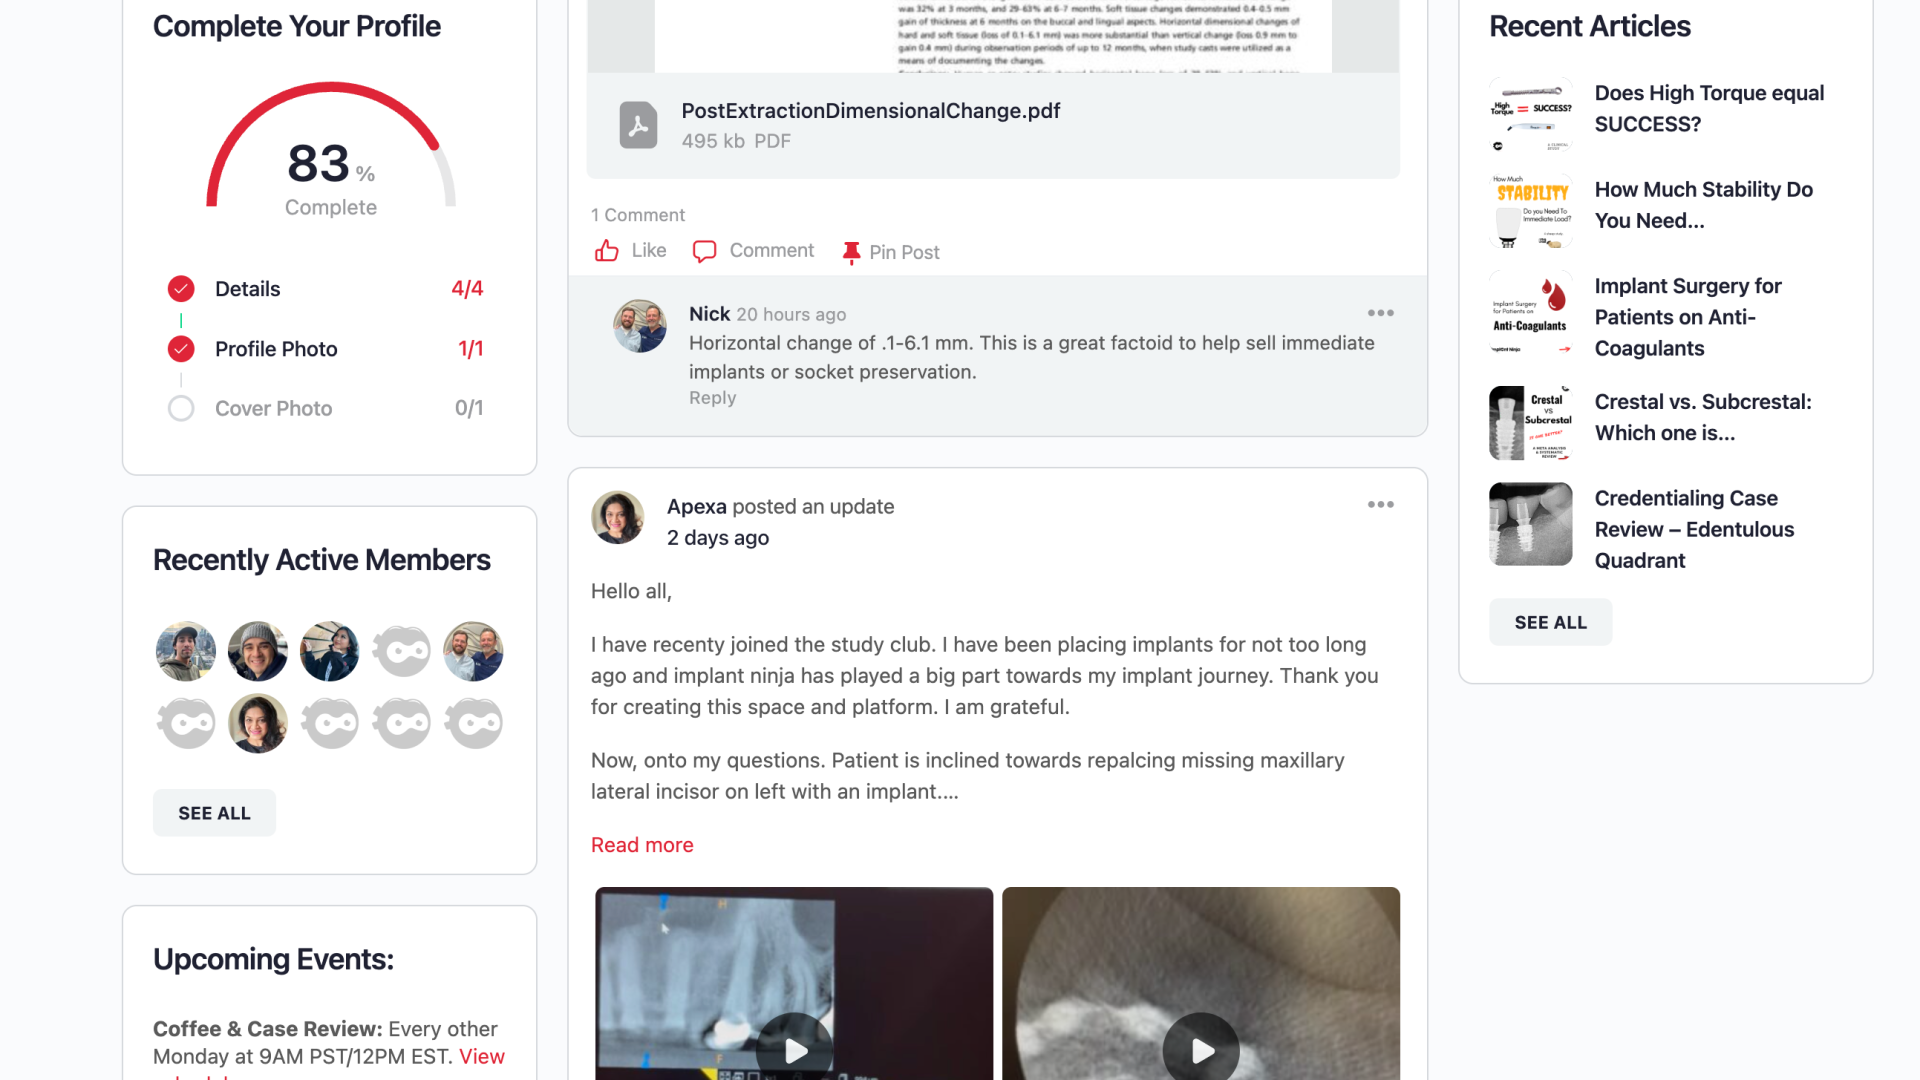Open Nick's avatar on the comment
The height and width of the screenshot is (1080, 1920).
(x=640, y=326)
